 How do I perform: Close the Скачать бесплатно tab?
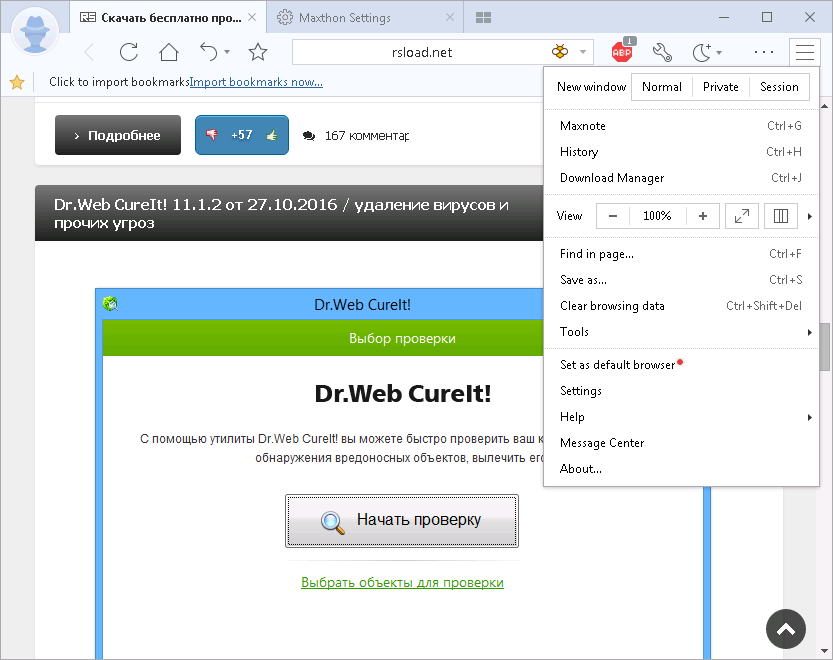pos(252,18)
